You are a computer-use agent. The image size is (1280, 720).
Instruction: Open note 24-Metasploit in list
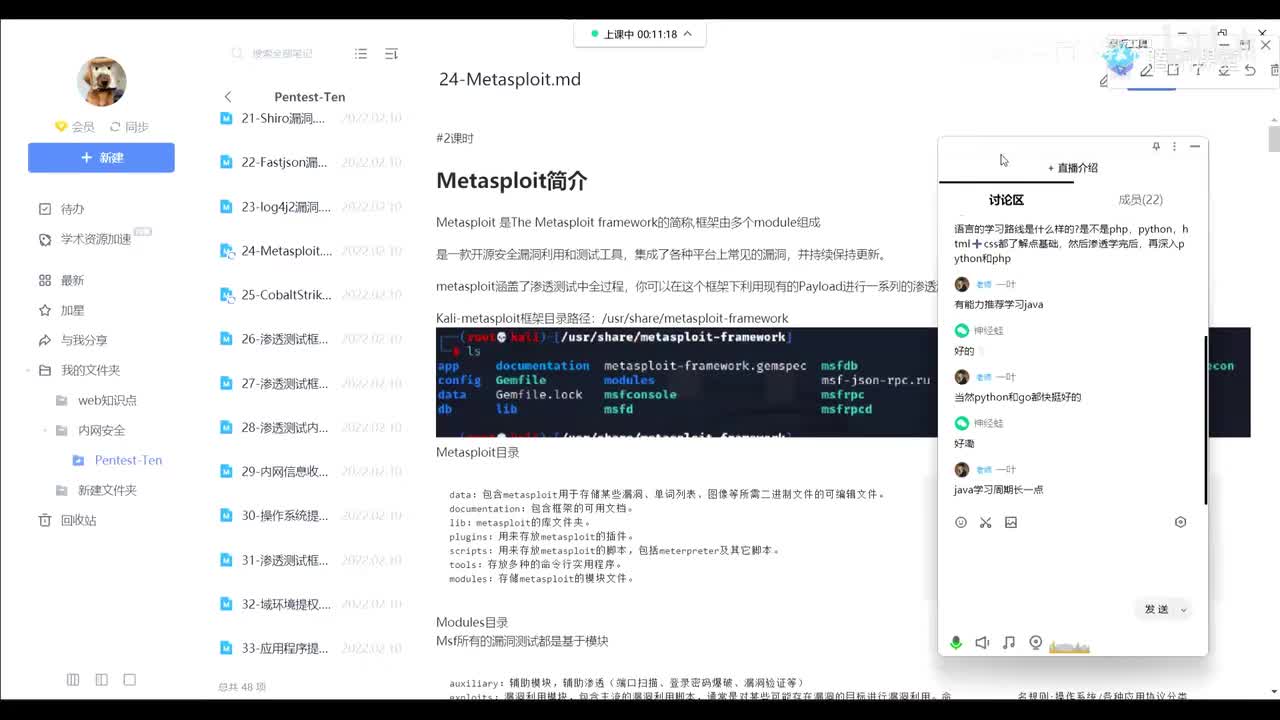(x=310, y=251)
